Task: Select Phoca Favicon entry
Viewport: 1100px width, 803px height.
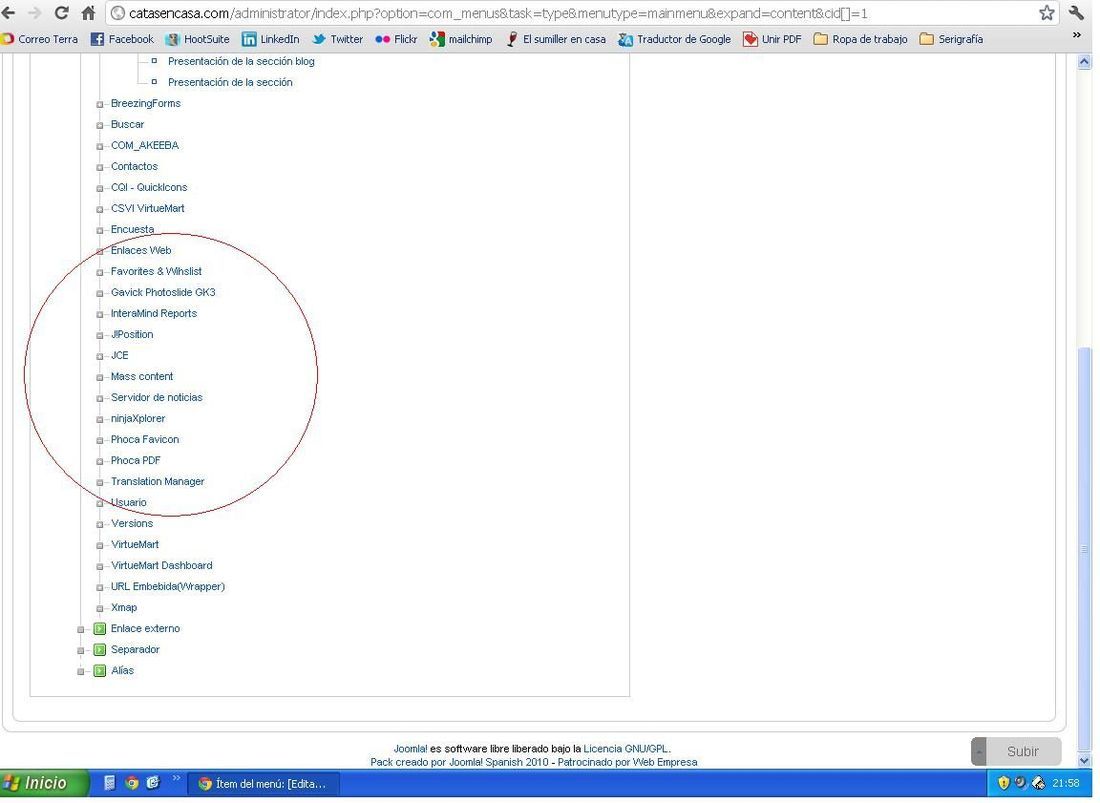Action: pyautogui.click(x=145, y=440)
